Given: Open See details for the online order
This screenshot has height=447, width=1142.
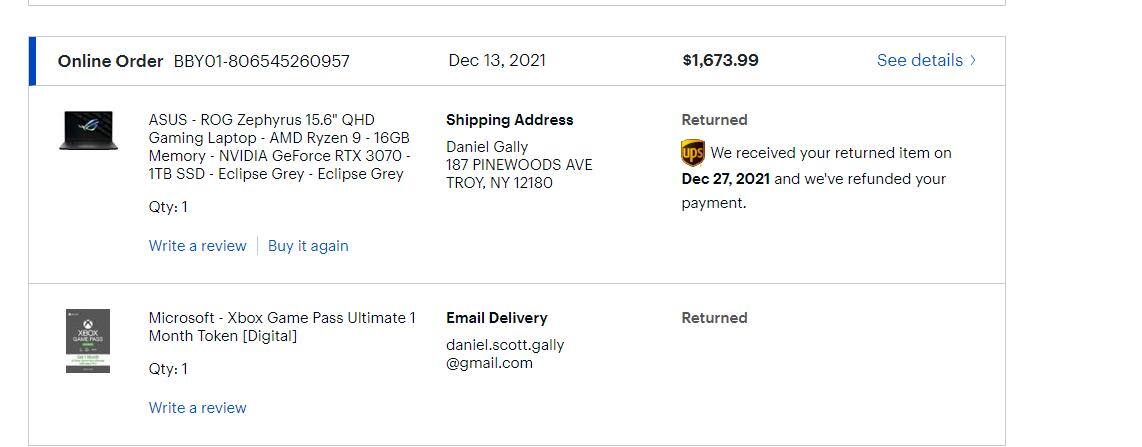Looking at the screenshot, I should point(919,60).
